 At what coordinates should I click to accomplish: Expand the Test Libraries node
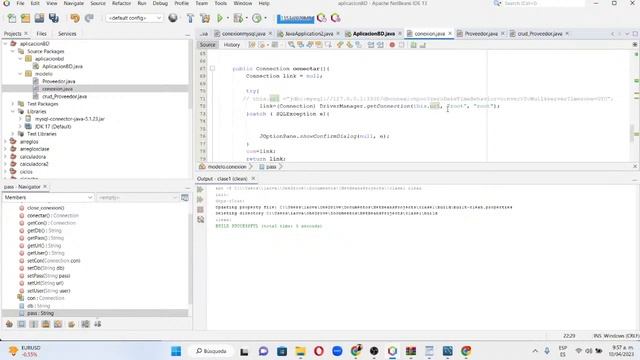[13, 134]
